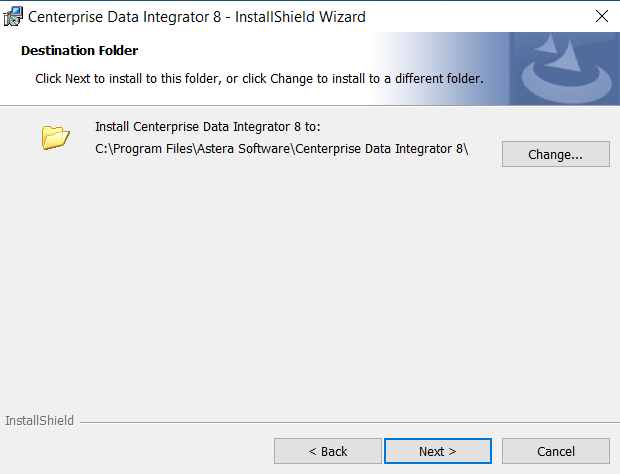
Task: Close the InstallShield Wizard window
Action: coord(601,16)
